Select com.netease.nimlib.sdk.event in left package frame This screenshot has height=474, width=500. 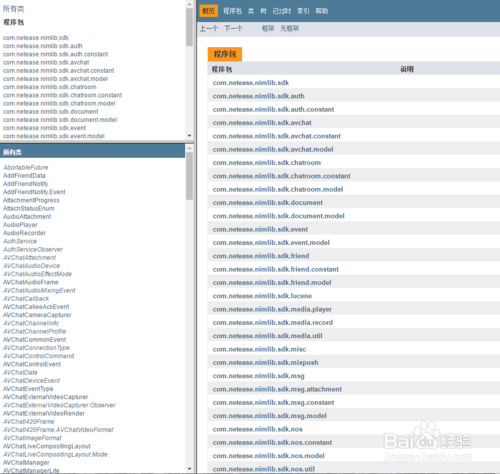click(45, 128)
